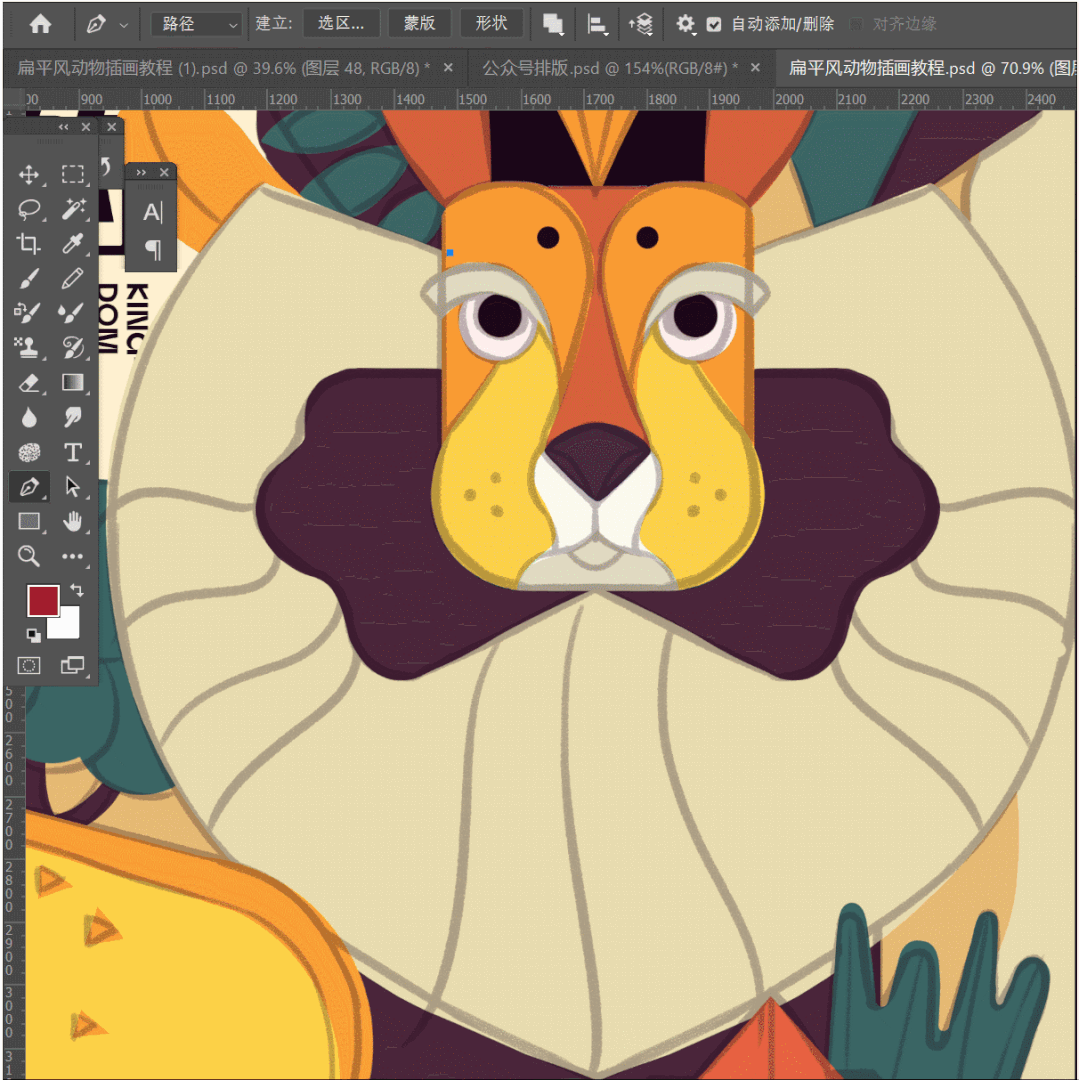Open the Paragraph panel icon
Screen dimensions: 1079x1080
pyautogui.click(x=153, y=249)
